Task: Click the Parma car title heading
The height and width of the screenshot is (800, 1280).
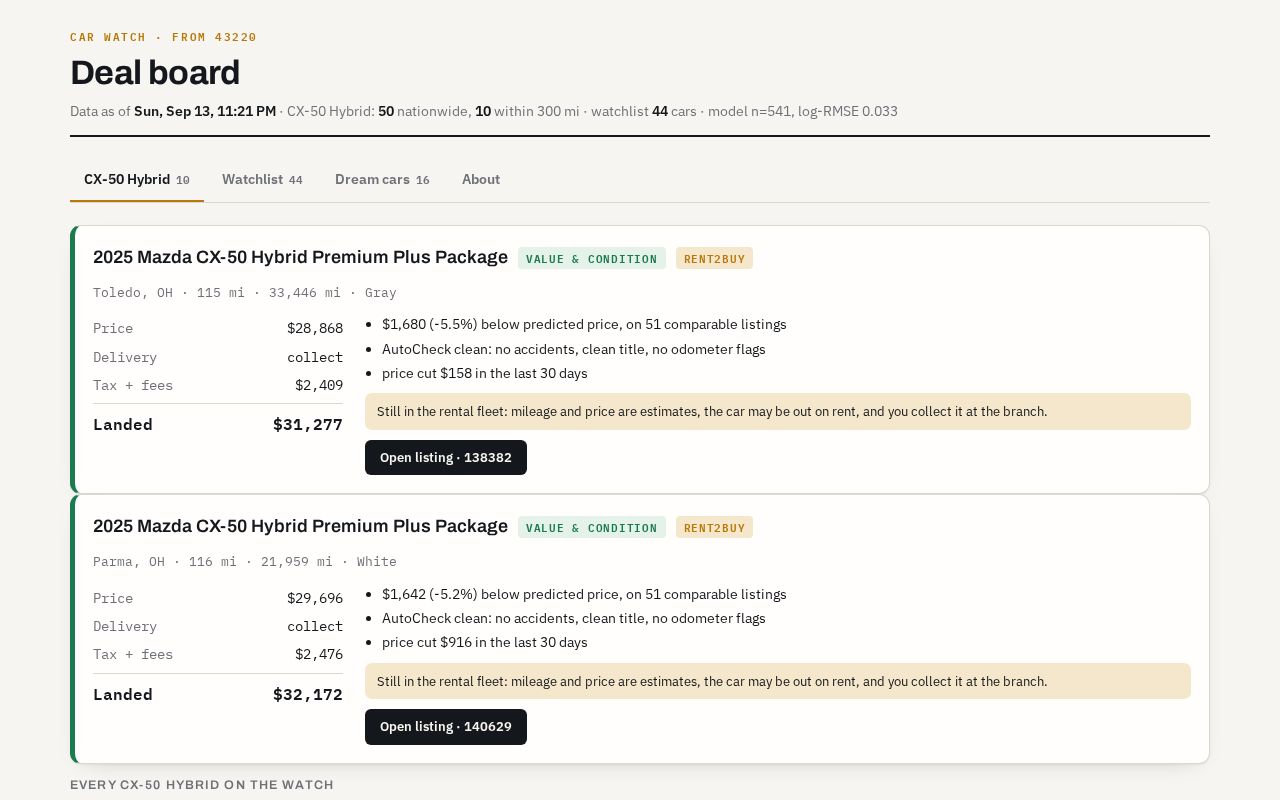Action: pos(300,527)
